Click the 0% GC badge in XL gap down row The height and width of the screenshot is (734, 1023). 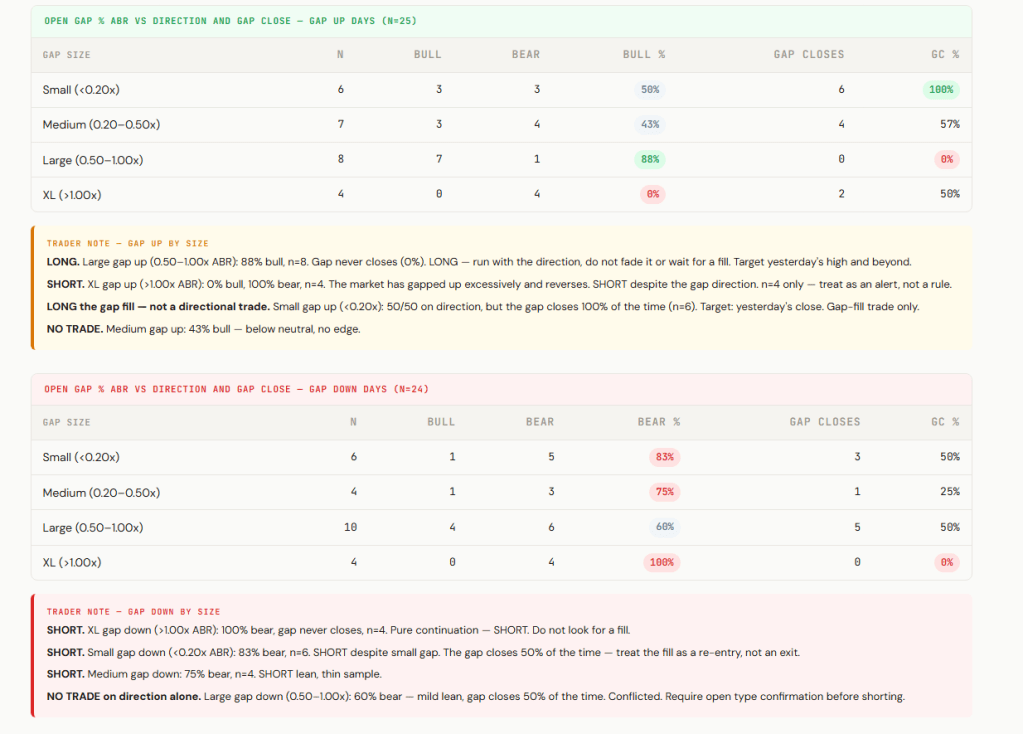coord(945,562)
